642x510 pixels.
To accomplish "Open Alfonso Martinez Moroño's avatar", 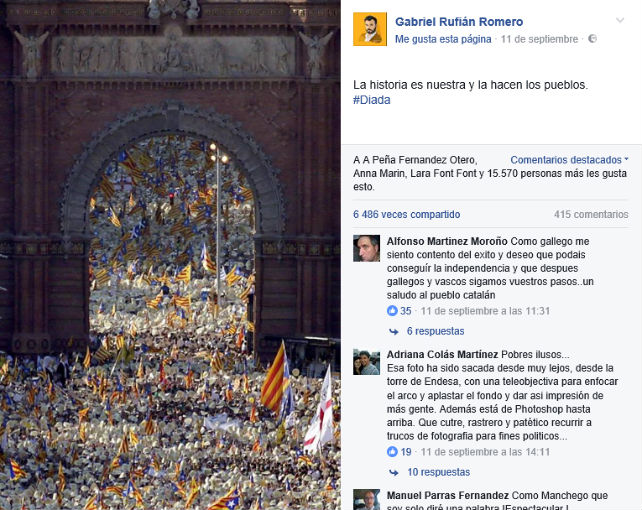I will (x=366, y=248).
